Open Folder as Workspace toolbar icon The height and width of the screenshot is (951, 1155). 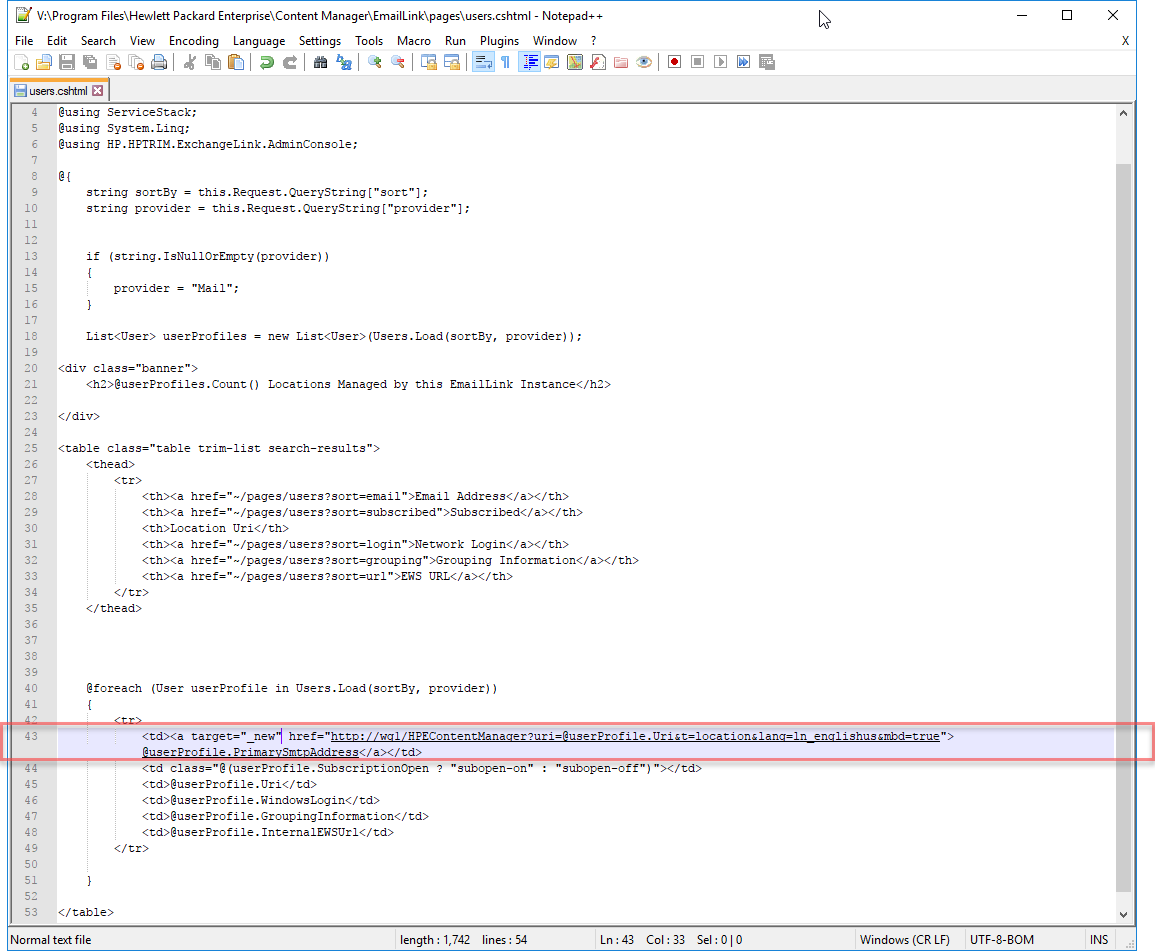pos(620,63)
